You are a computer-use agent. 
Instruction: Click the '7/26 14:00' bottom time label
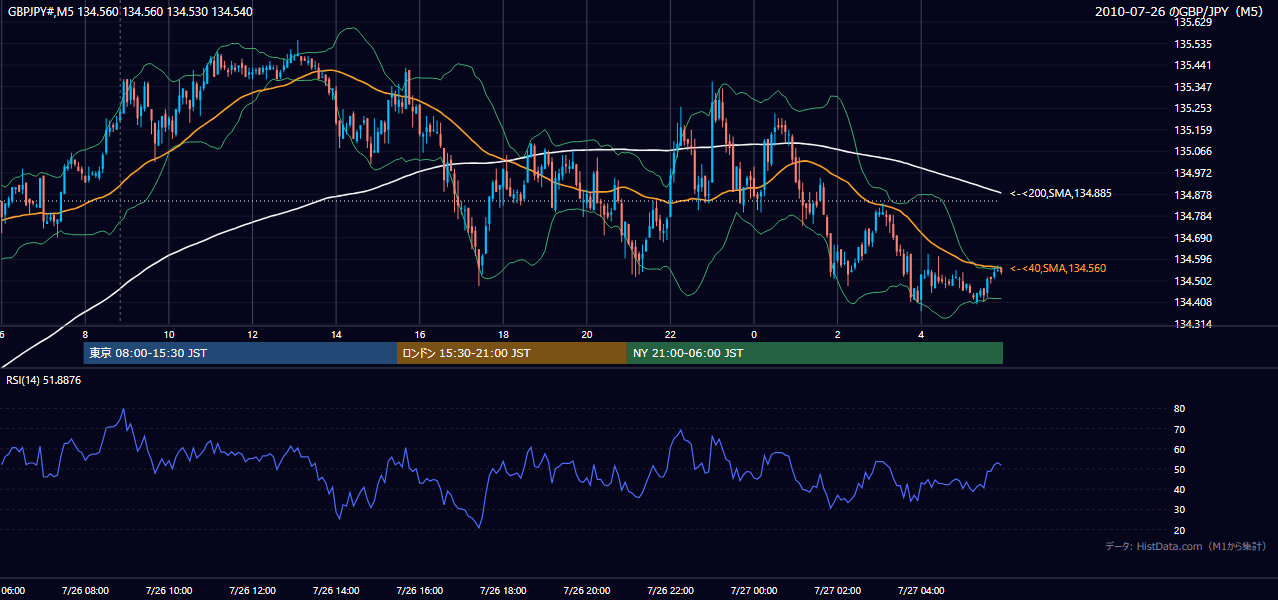coord(336,591)
